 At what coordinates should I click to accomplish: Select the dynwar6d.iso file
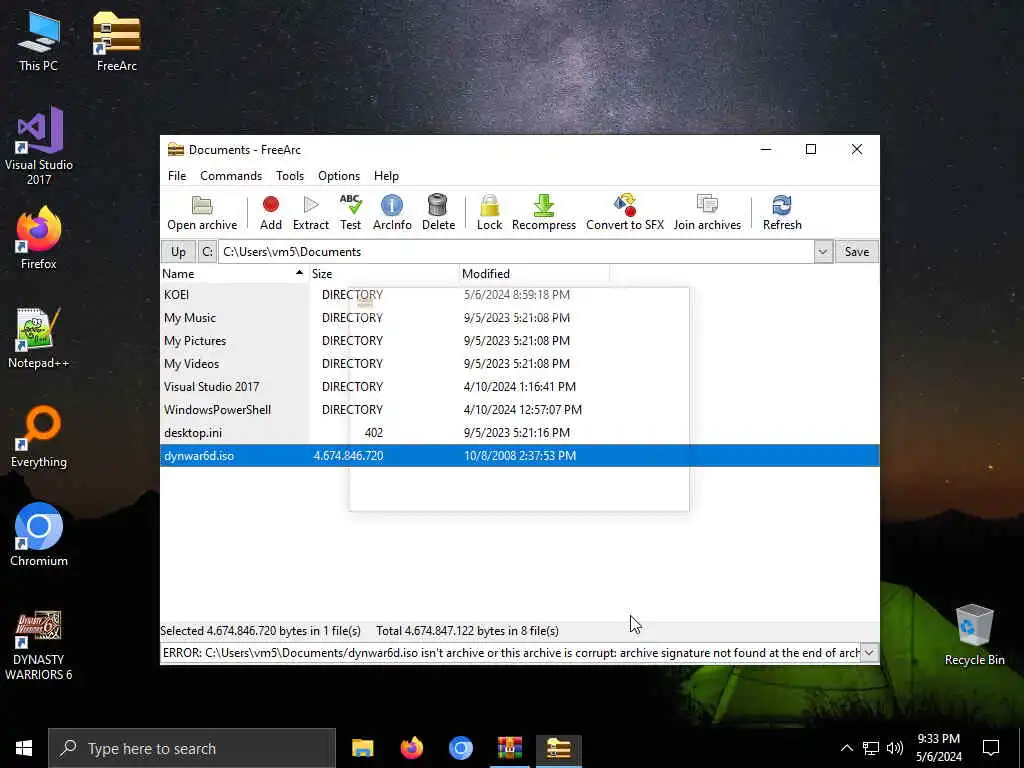coord(520,455)
